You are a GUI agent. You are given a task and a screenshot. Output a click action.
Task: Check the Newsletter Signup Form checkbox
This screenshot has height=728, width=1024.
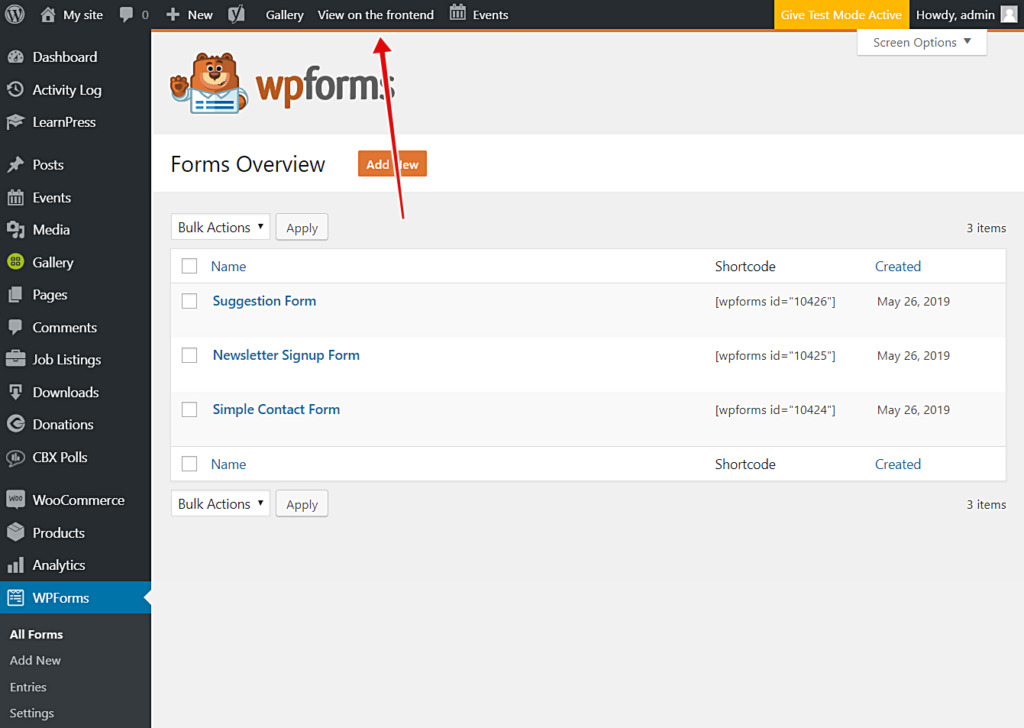point(189,354)
